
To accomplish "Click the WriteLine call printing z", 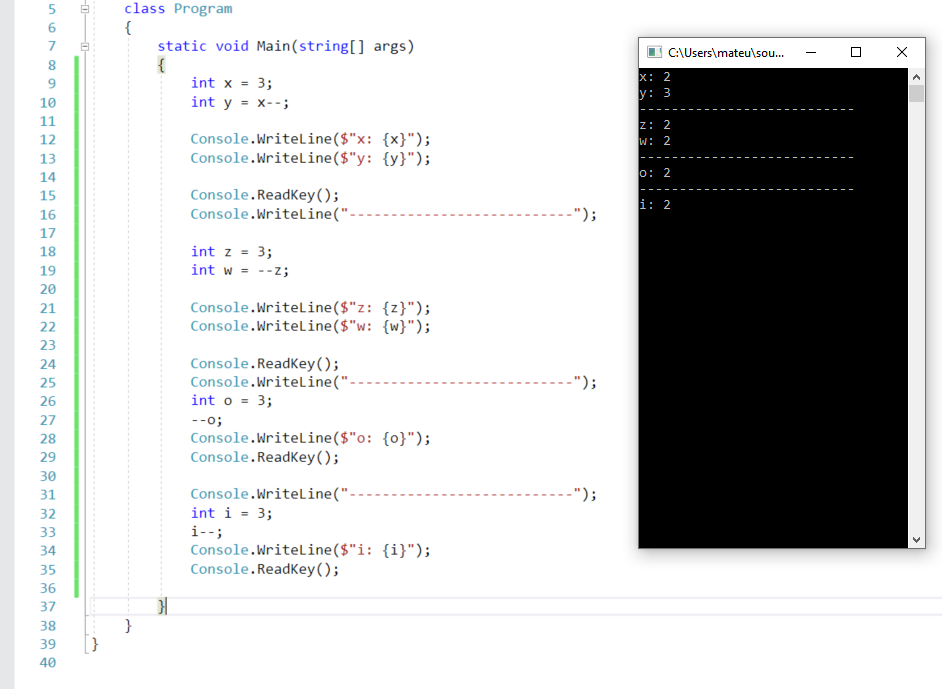I will [x=311, y=308].
